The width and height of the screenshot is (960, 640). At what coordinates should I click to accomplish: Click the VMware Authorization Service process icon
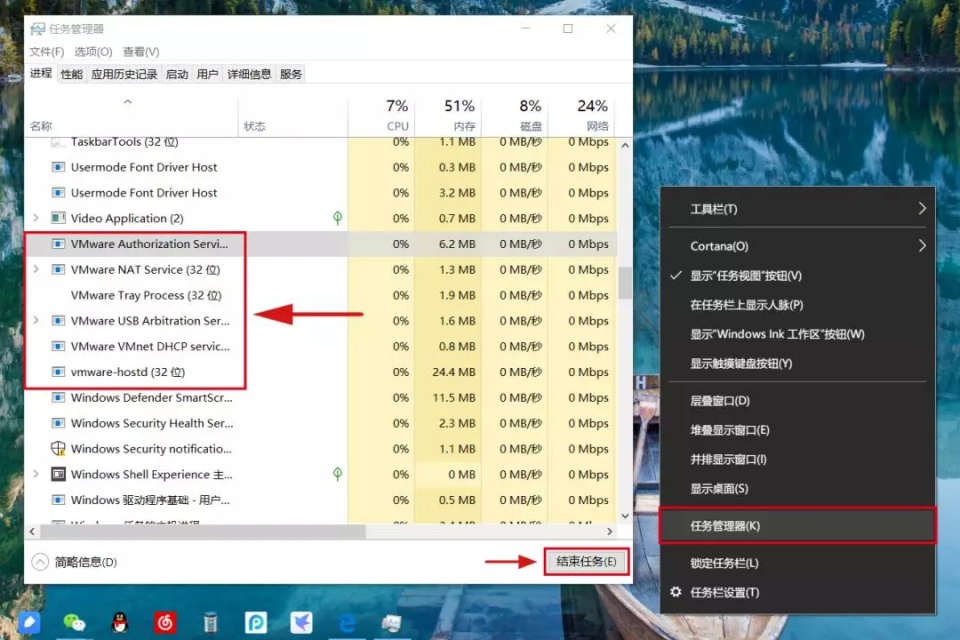[58, 244]
